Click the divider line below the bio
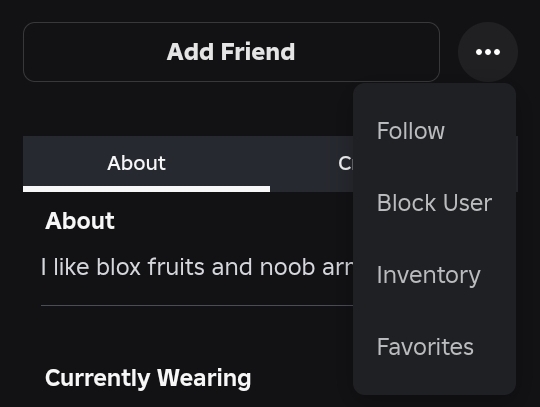 [x=197, y=305]
